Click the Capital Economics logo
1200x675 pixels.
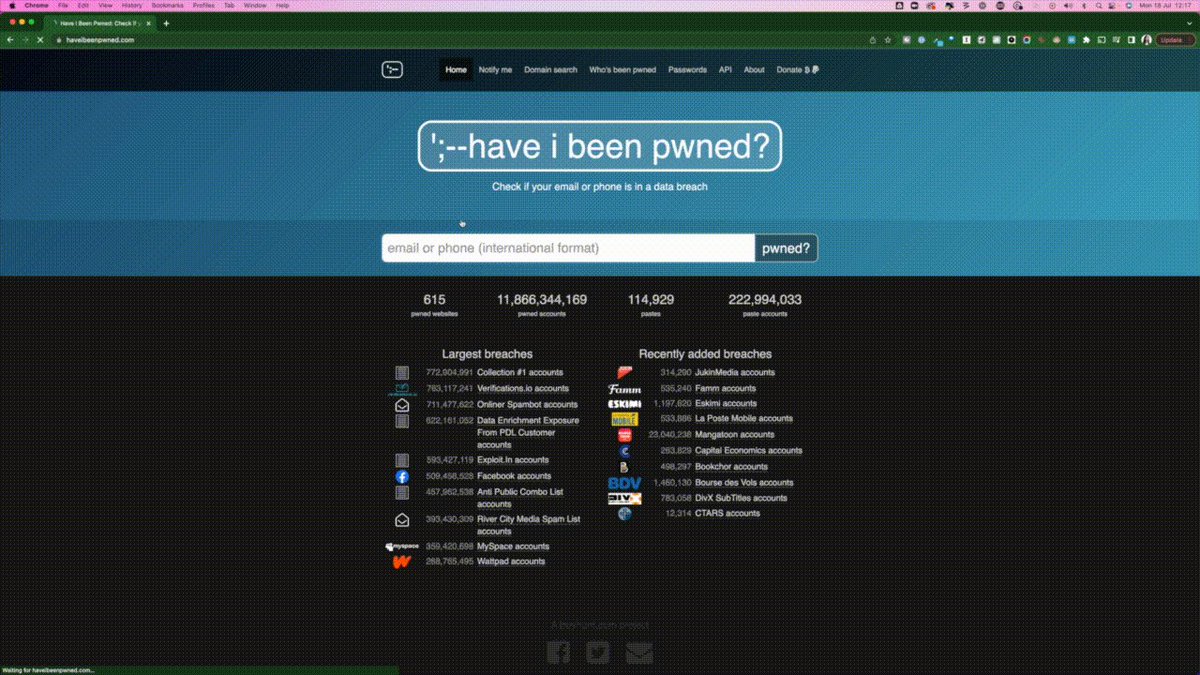point(625,451)
